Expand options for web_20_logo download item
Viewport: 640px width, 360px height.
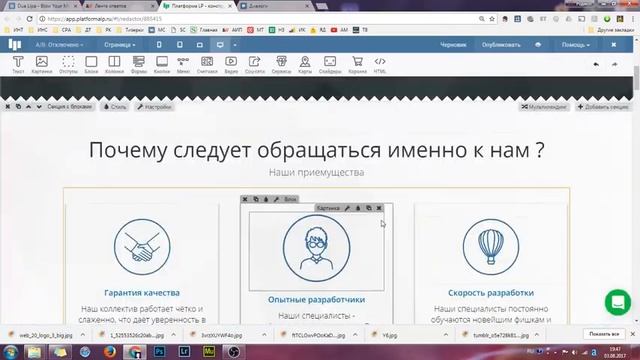[83, 335]
